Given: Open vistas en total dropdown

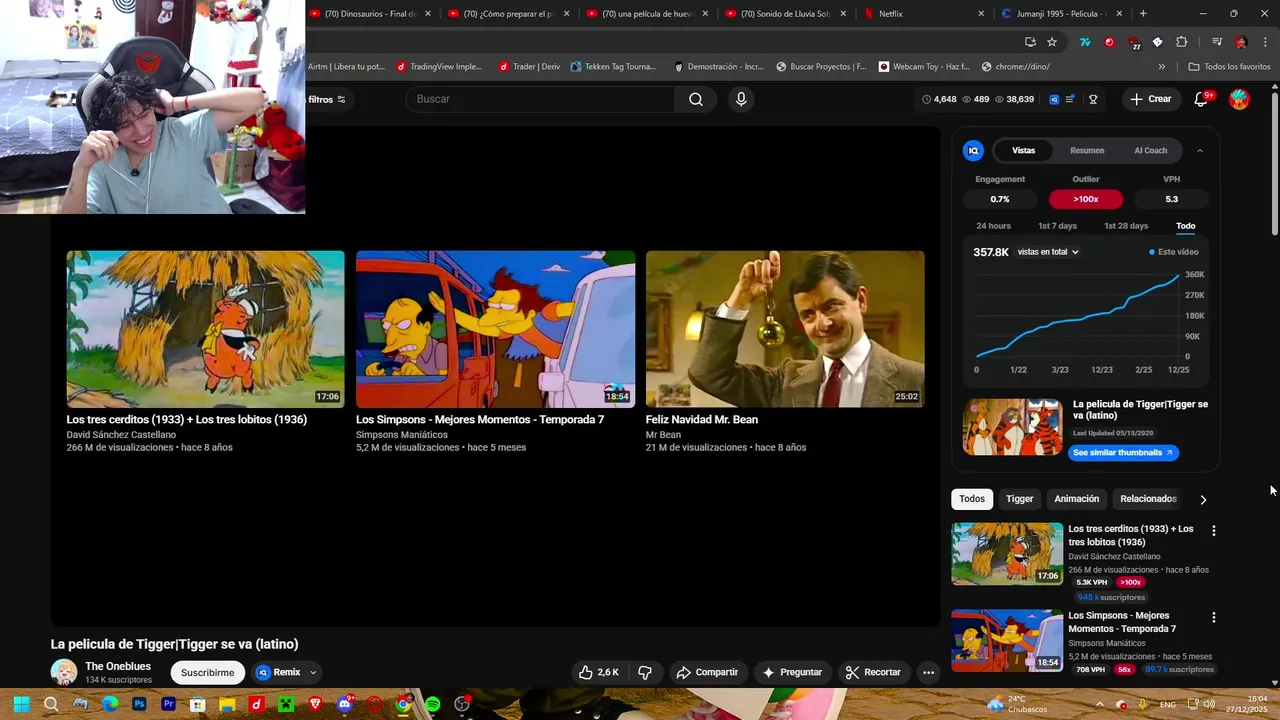Looking at the screenshot, I should click(1048, 252).
